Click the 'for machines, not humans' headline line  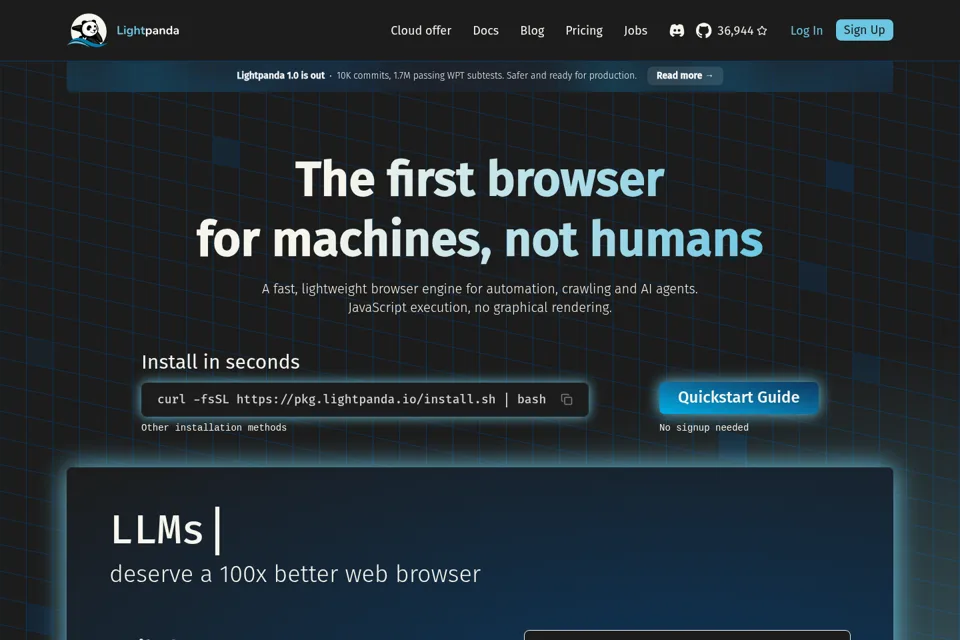pyautogui.click(x=479, y=239)
